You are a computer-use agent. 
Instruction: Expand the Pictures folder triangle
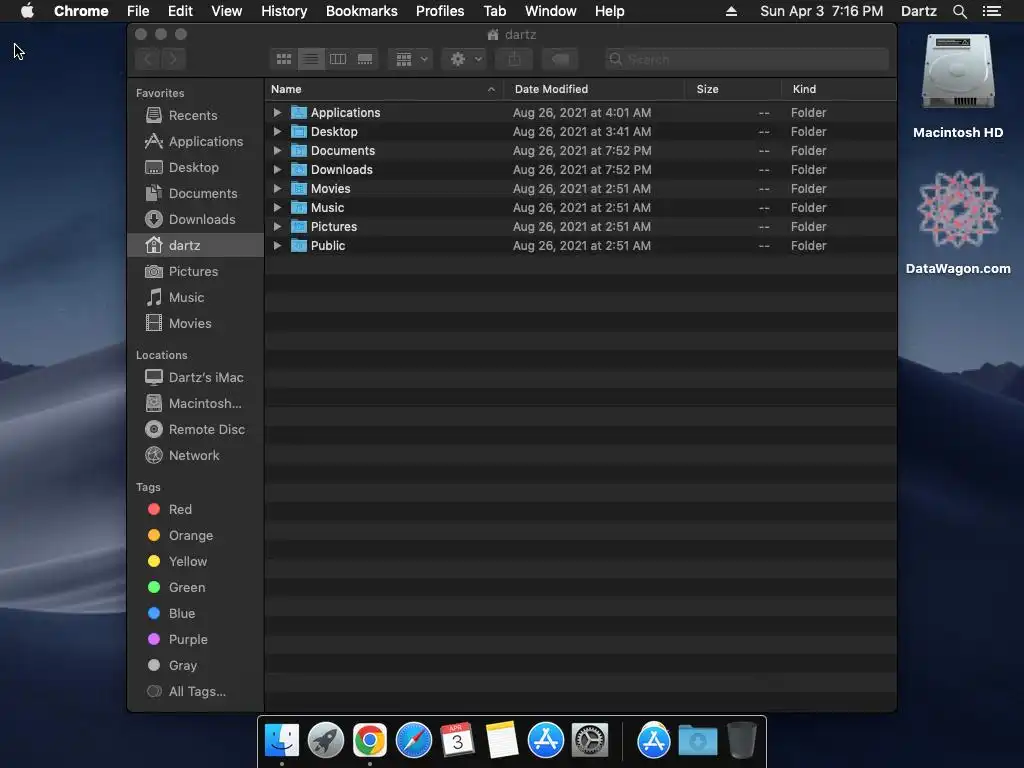[x=277, y=227]
